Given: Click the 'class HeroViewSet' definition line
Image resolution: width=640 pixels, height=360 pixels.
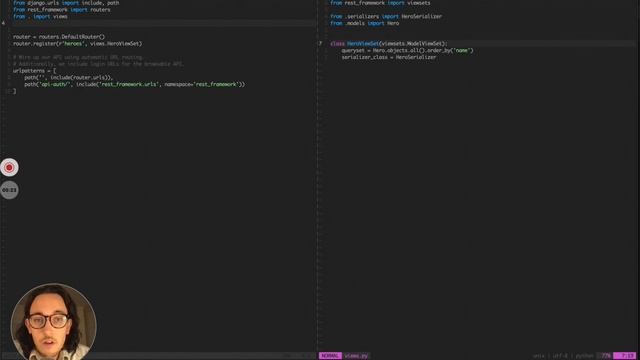Looking at the screenshot, I should pyautogui.click(x=389, y=43).
